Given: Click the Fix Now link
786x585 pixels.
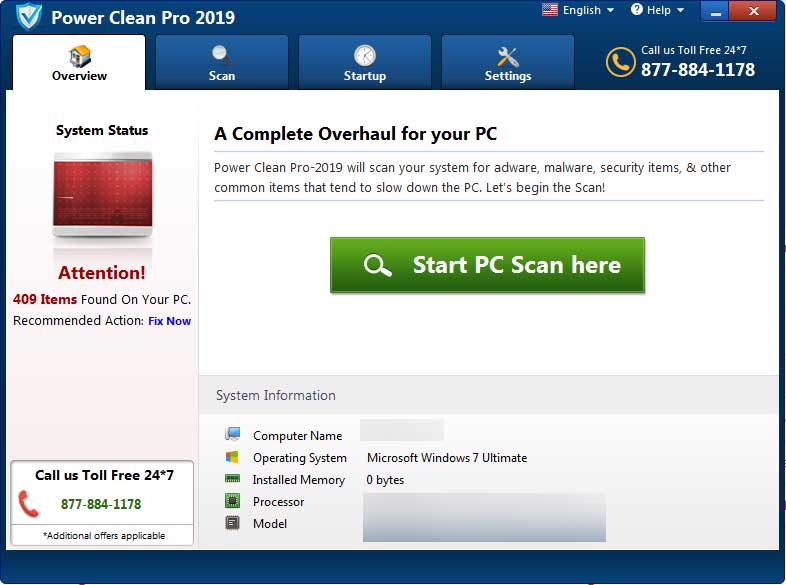Looking at the screenshot, I should click(169, 321).
